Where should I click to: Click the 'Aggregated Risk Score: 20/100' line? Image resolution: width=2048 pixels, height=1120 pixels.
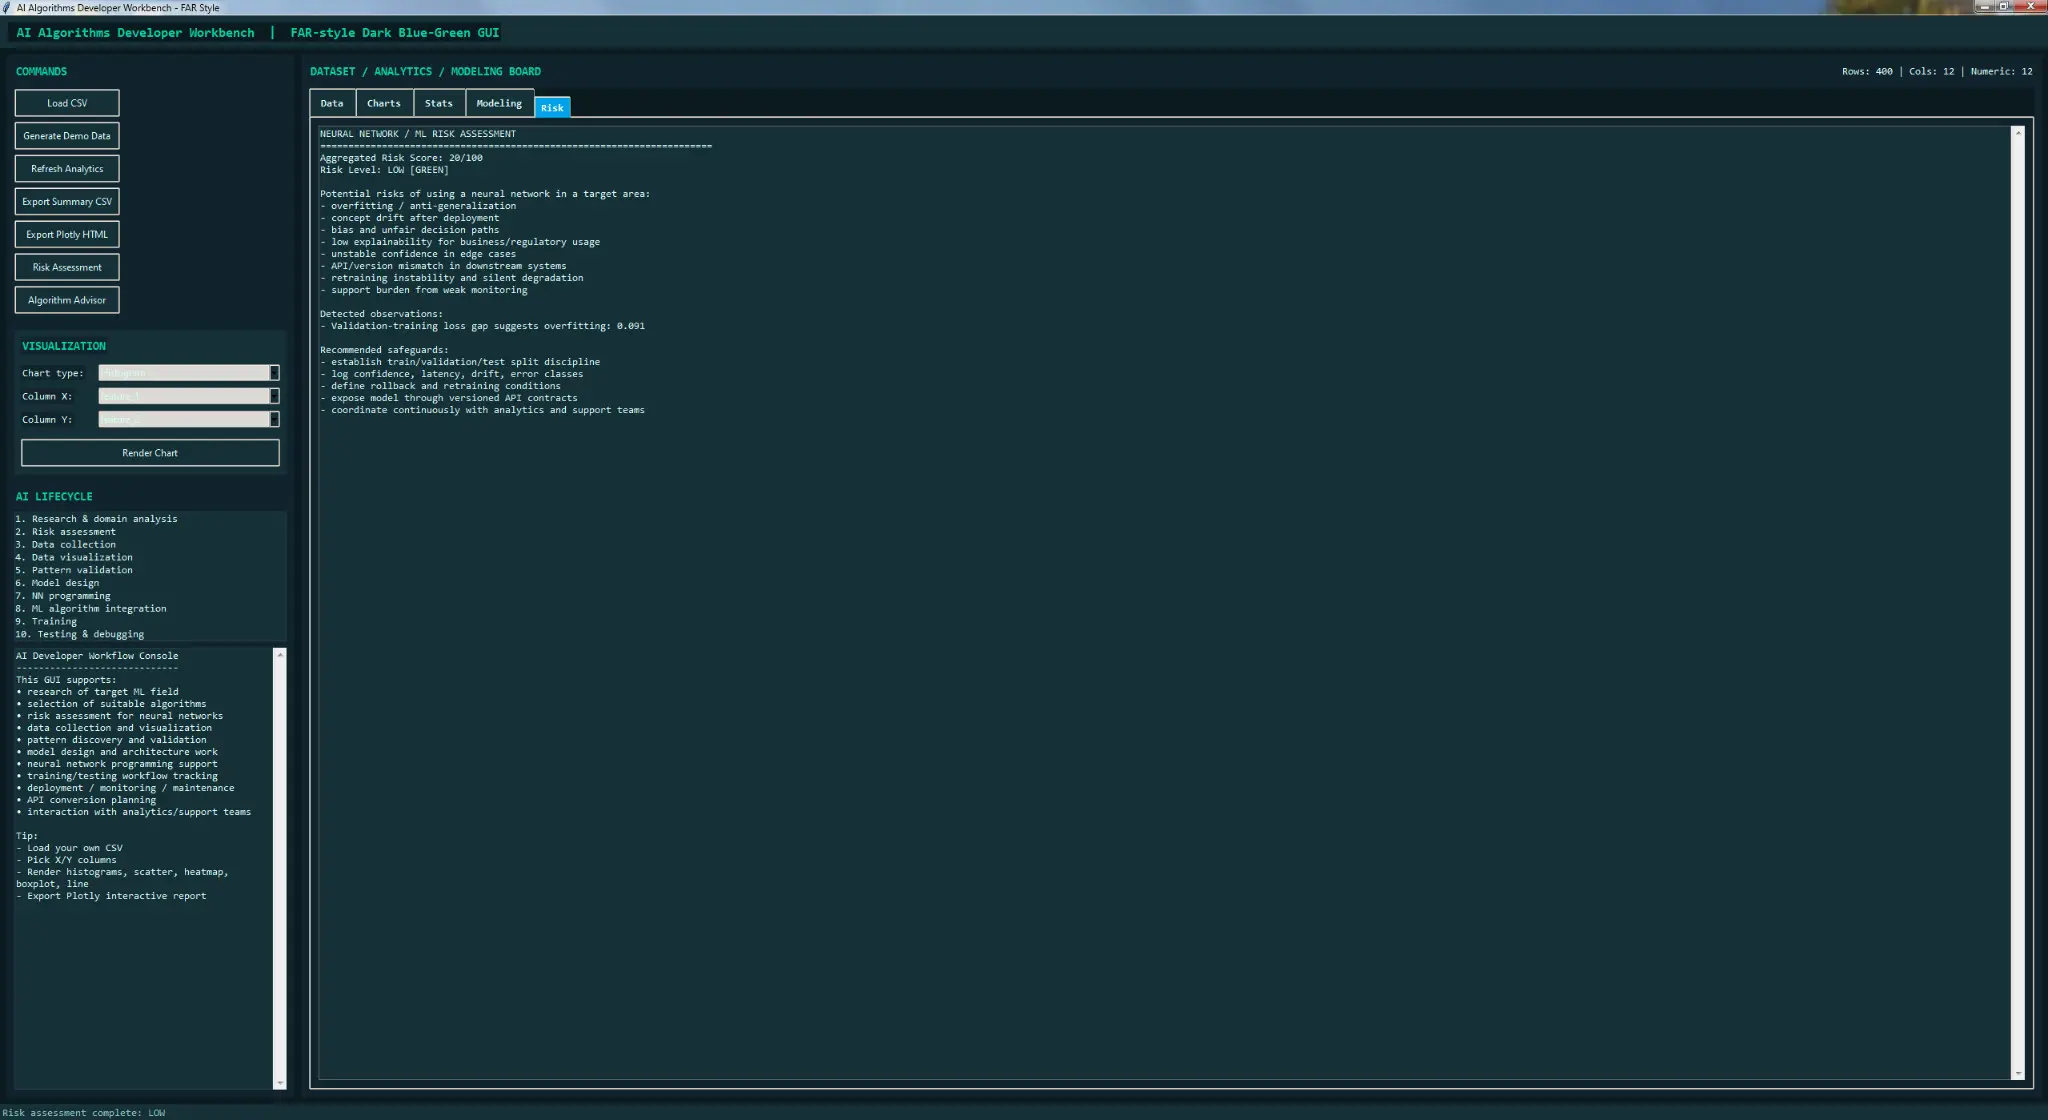[401, 158]
